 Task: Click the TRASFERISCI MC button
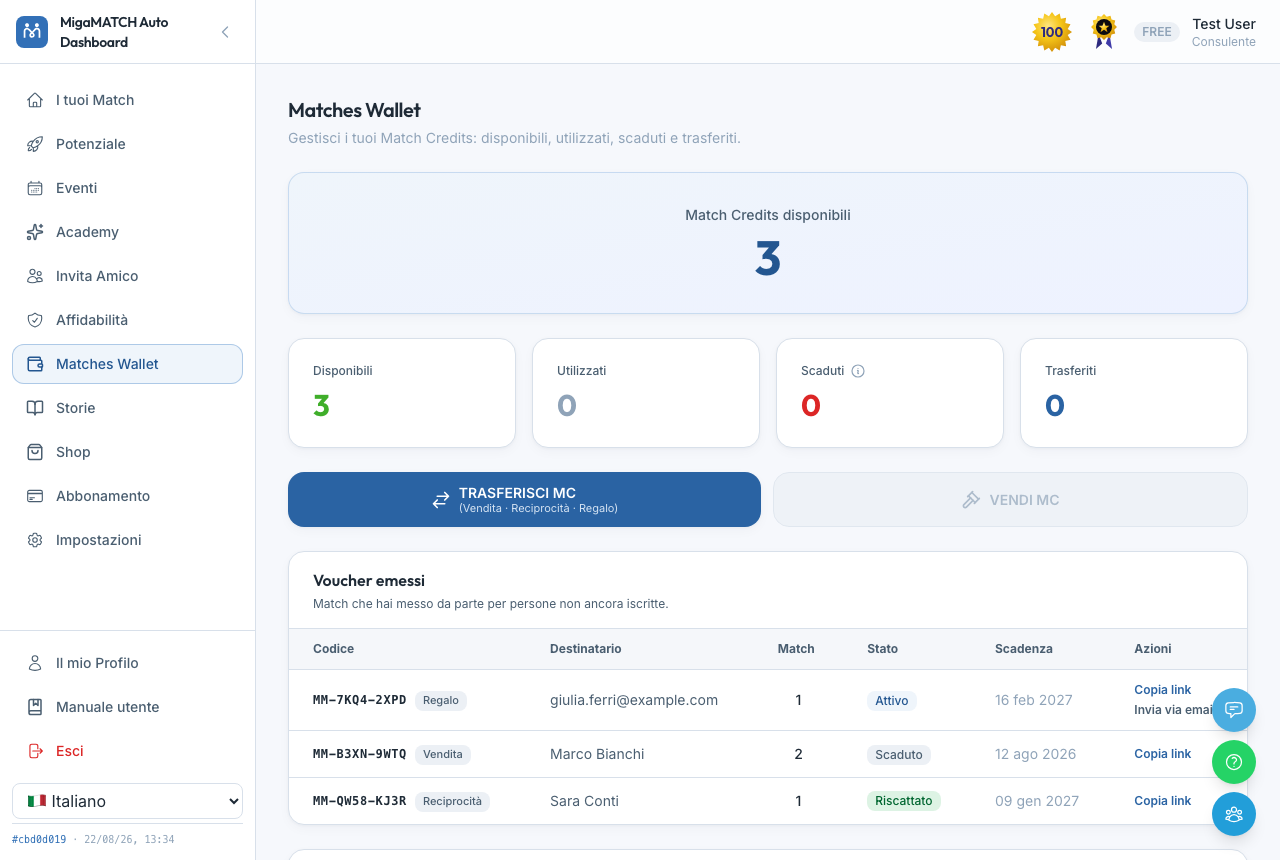pyautogui.click(x=524, y=499)
